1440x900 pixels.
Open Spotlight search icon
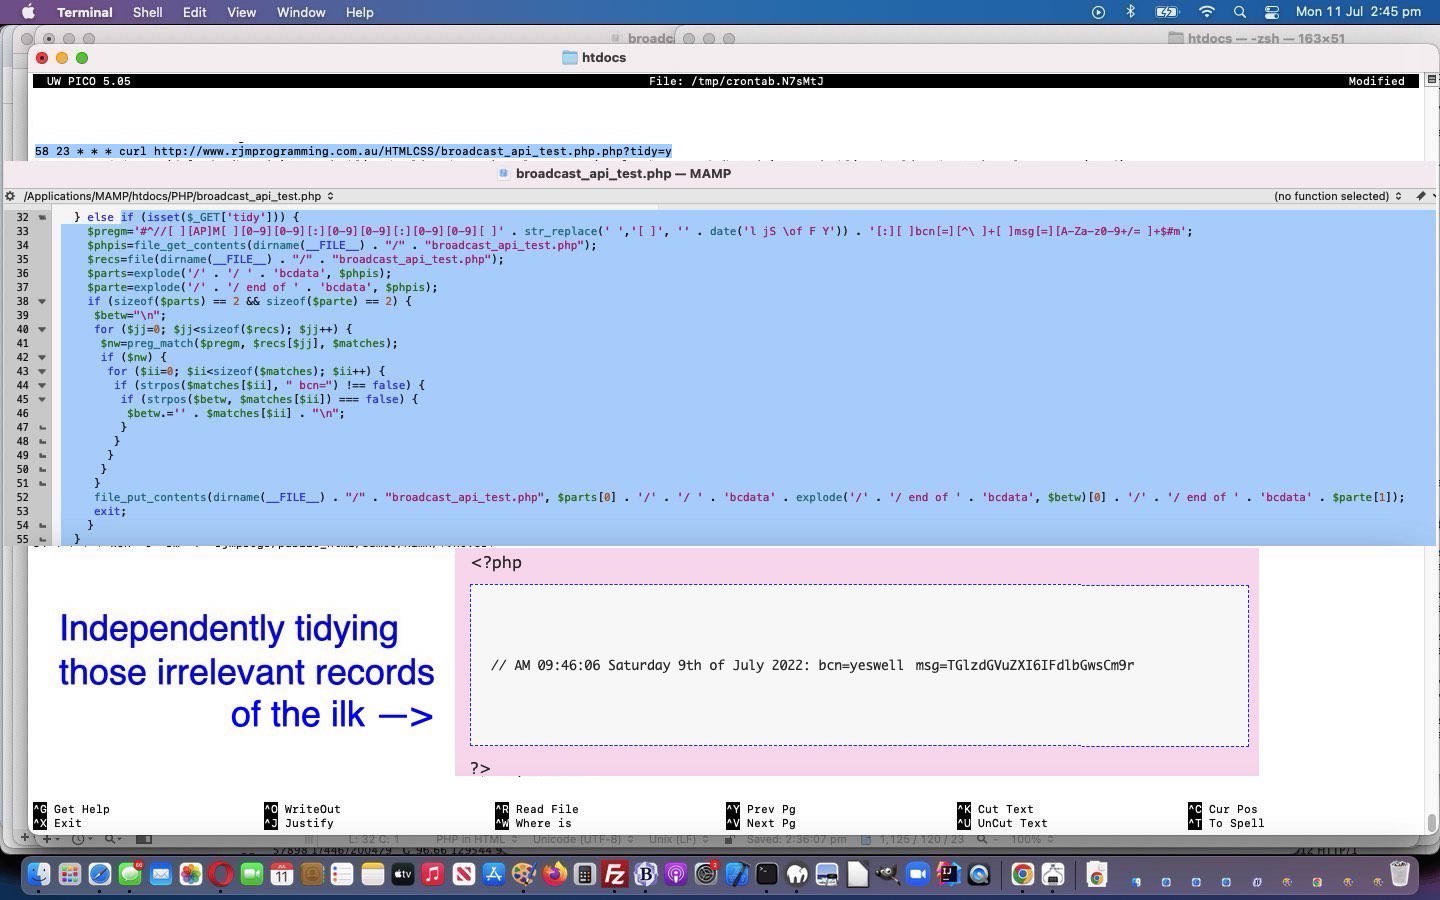1240,12
